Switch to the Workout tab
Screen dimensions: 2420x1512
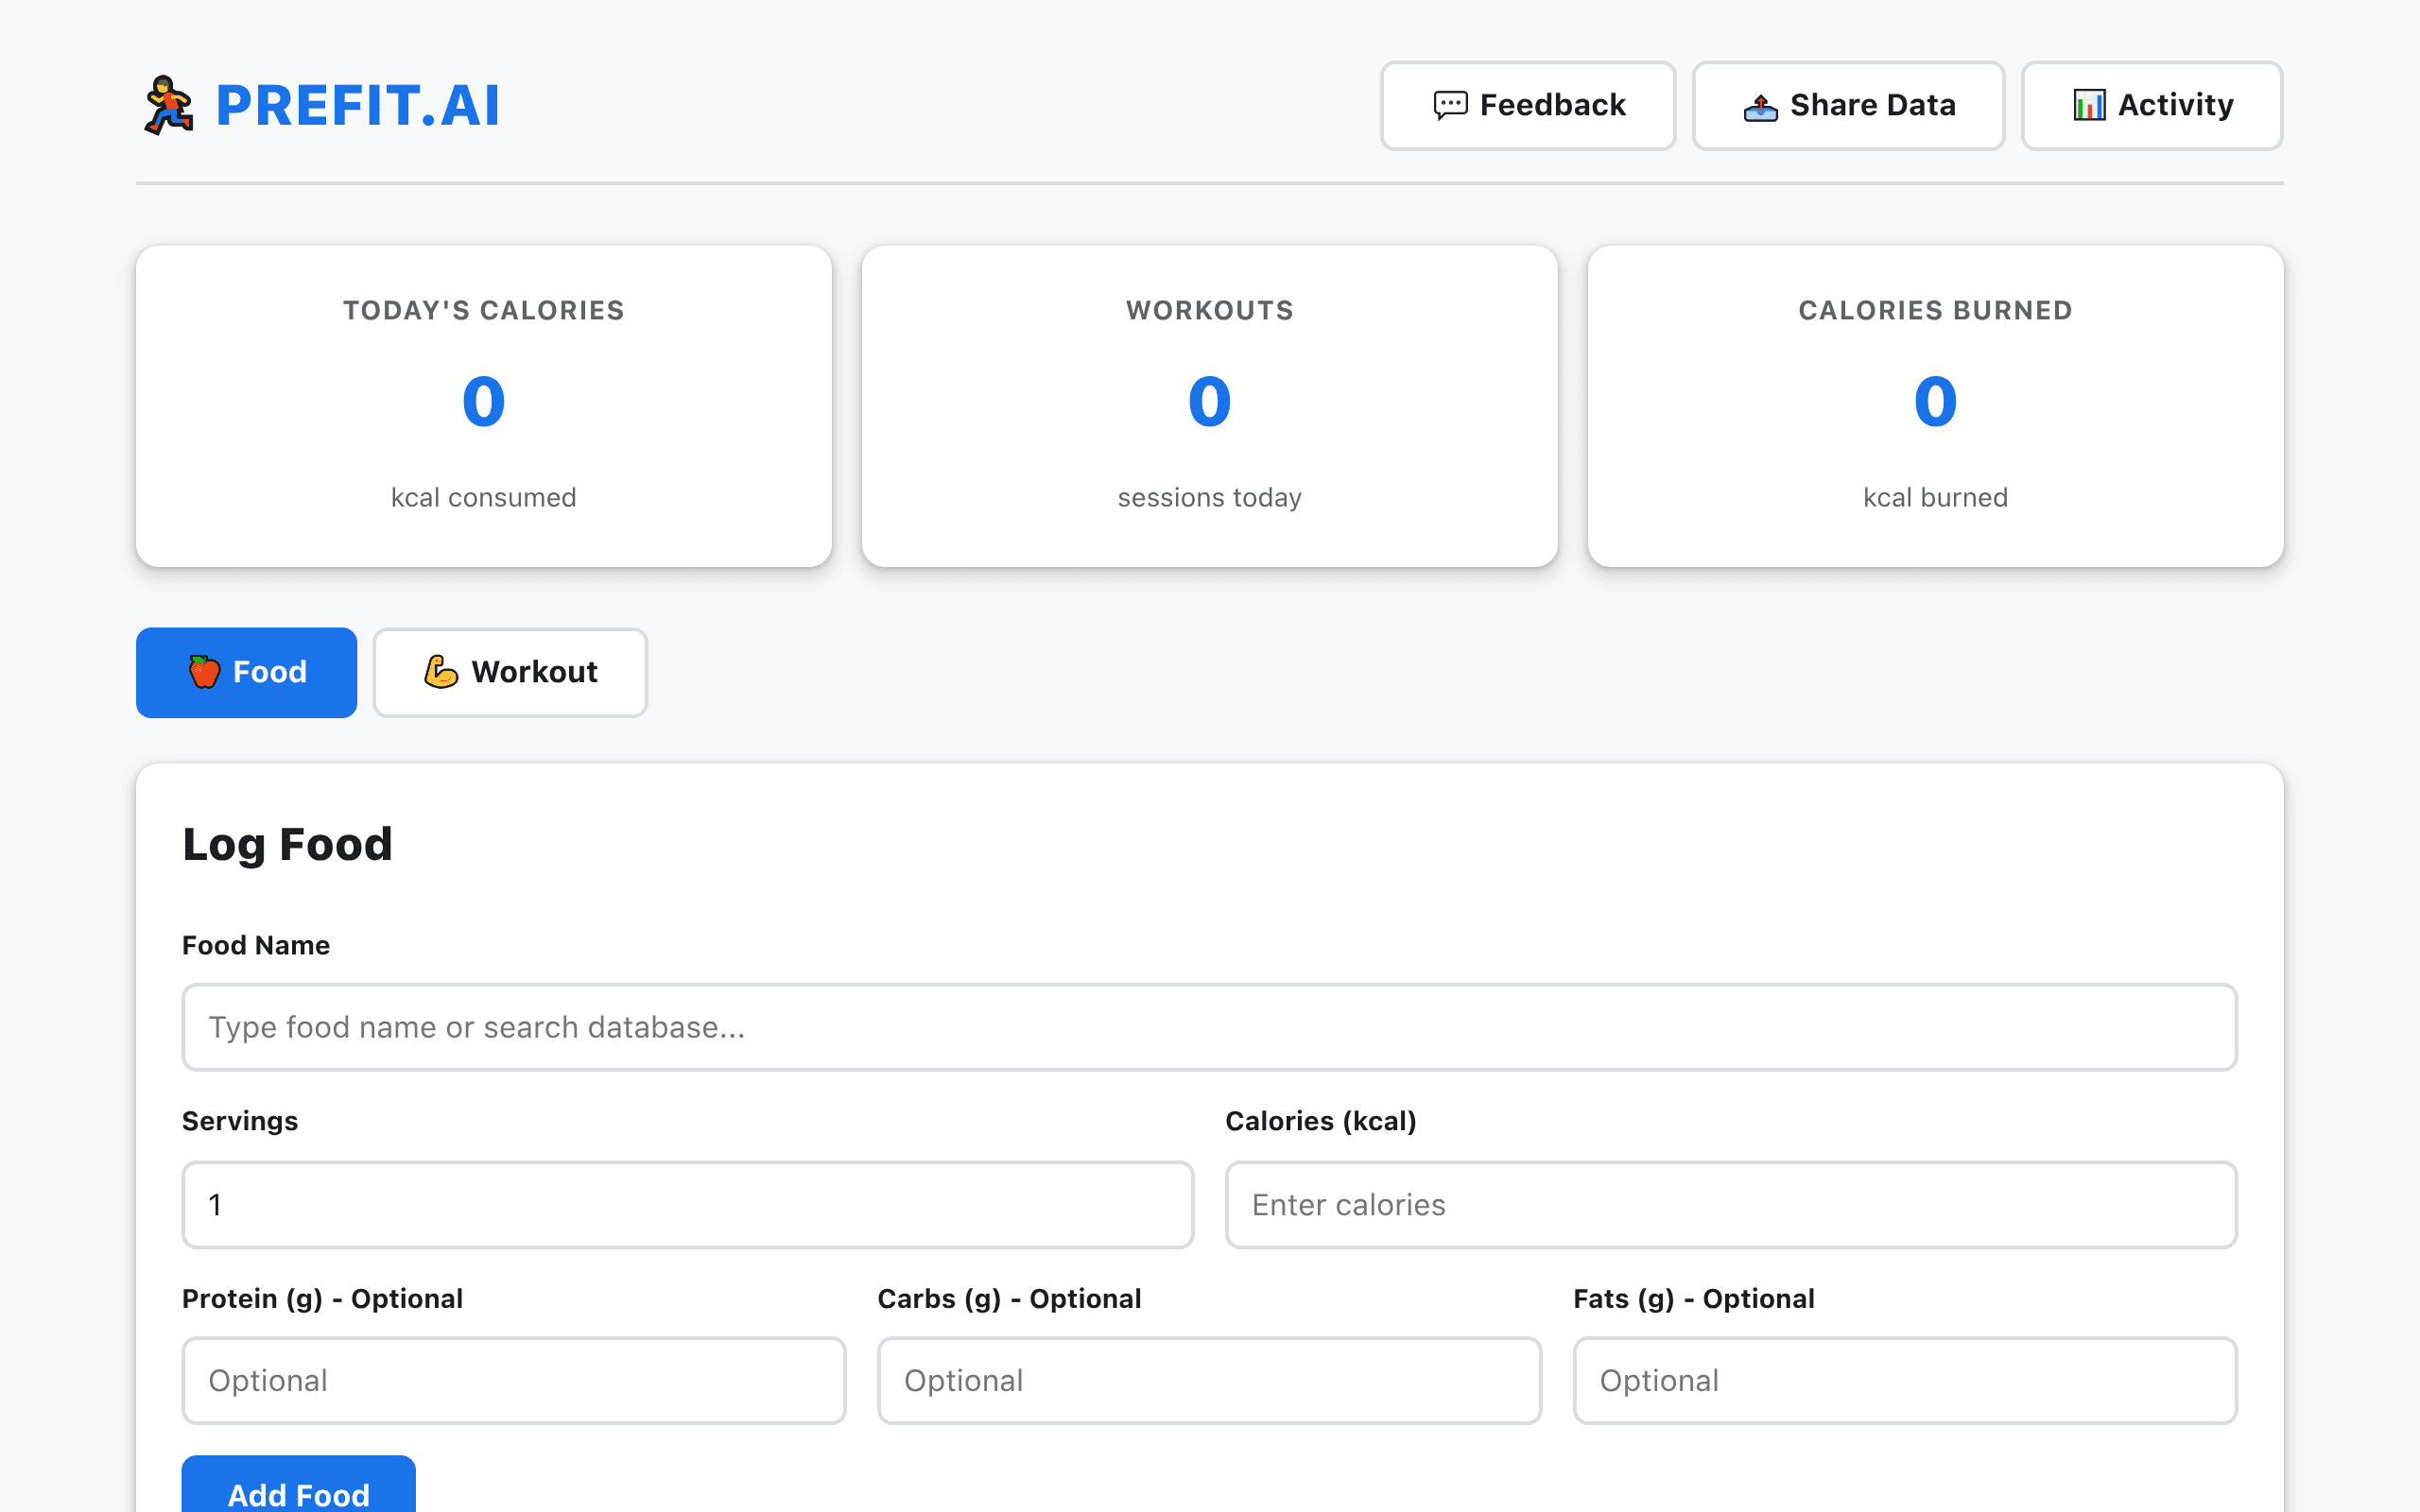[510, 672]
